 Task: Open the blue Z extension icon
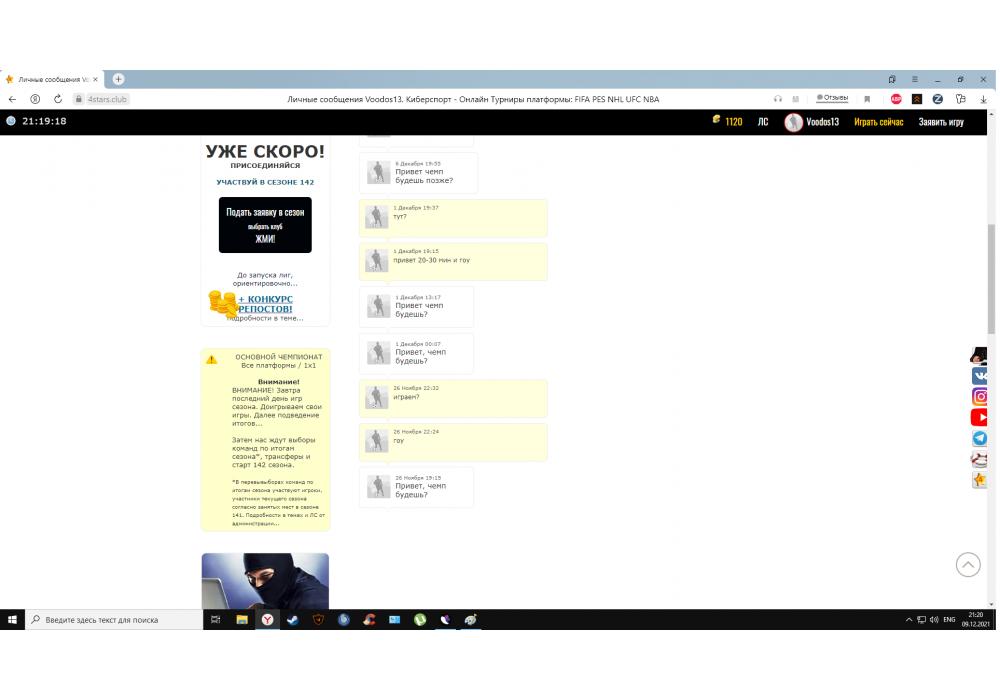click(x=938, y=99)
